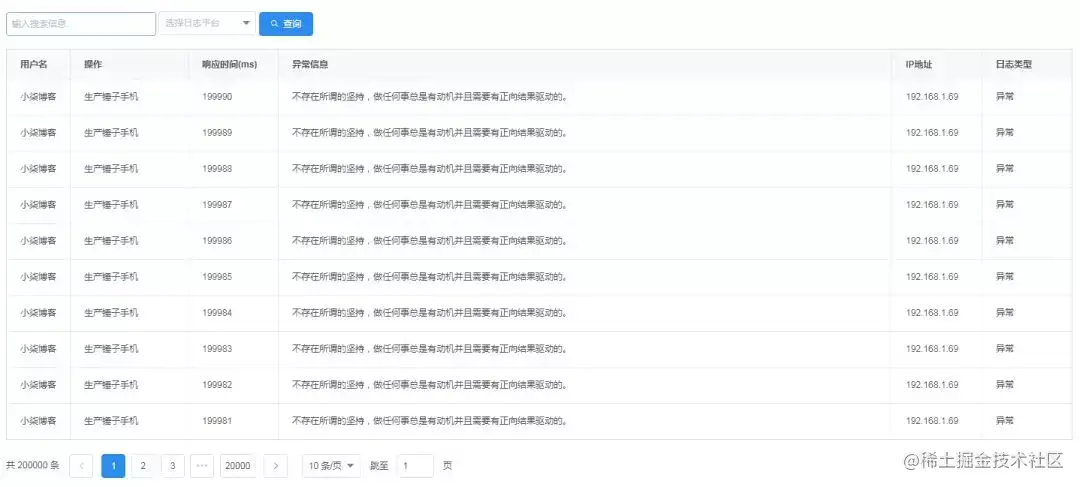This screenshot has width=1080, height=487.
Task: Click the 用户名 column header
Action: tap(34, 64)
